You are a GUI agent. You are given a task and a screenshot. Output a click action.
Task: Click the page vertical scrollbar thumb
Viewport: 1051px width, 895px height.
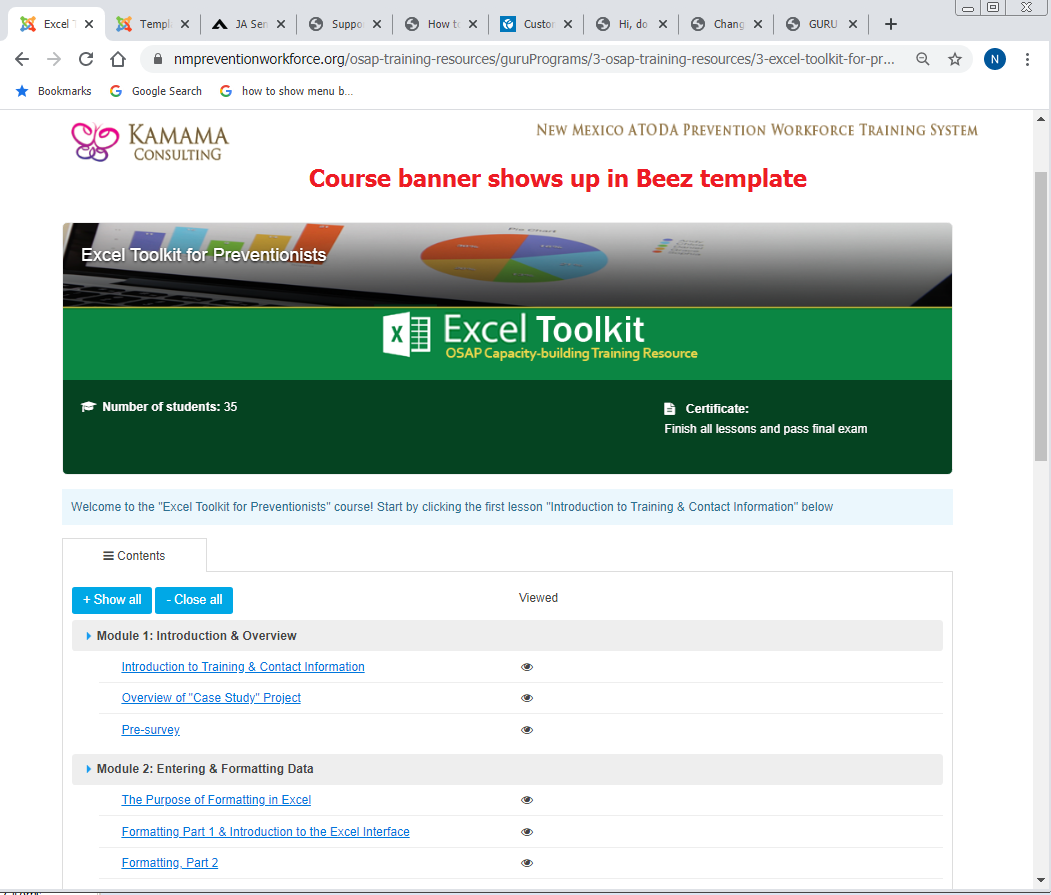click(1040, 316)
